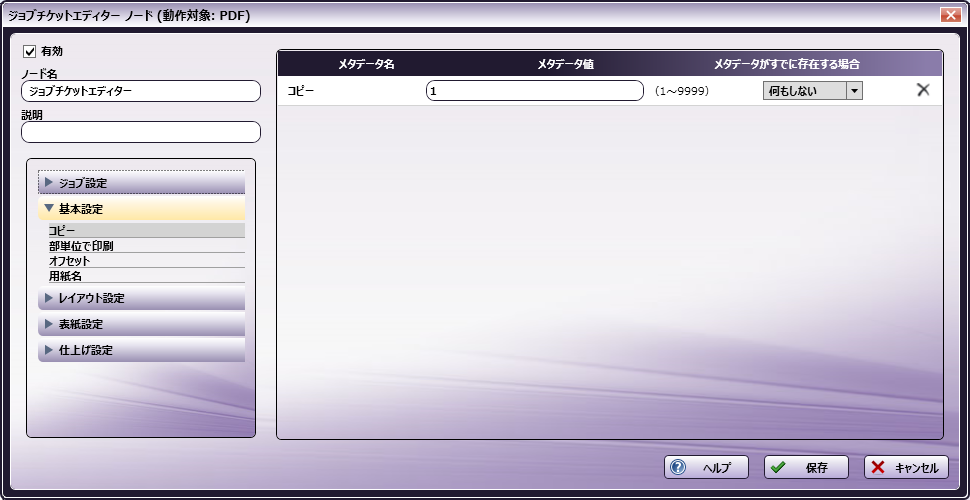Click the メタデータ名 column header
The width and height of the screenshot is (970, 500).
click(366, 64)
